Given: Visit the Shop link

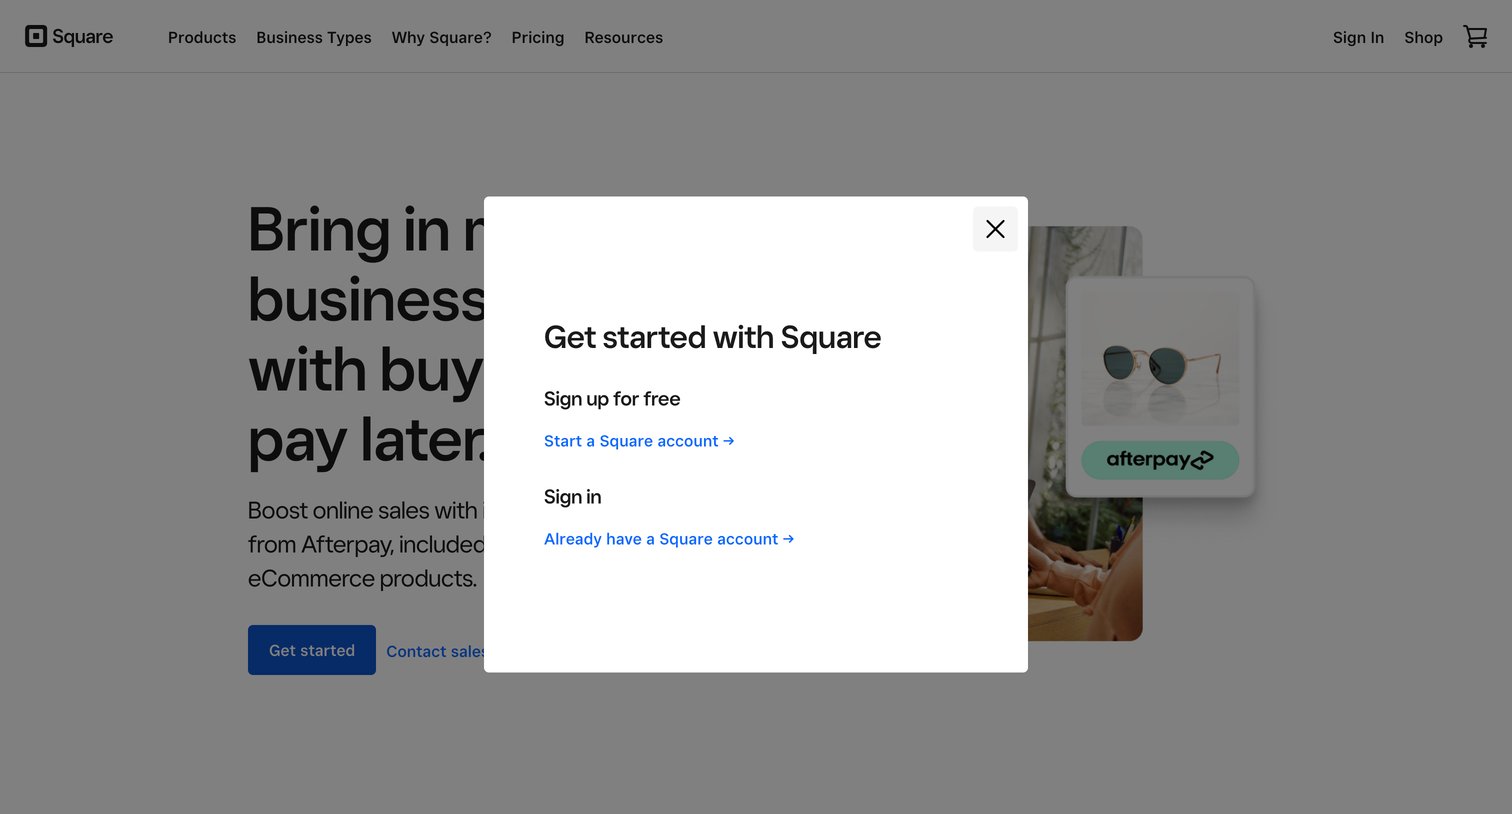Looking at the screenshot, I should coord(1423,37).
